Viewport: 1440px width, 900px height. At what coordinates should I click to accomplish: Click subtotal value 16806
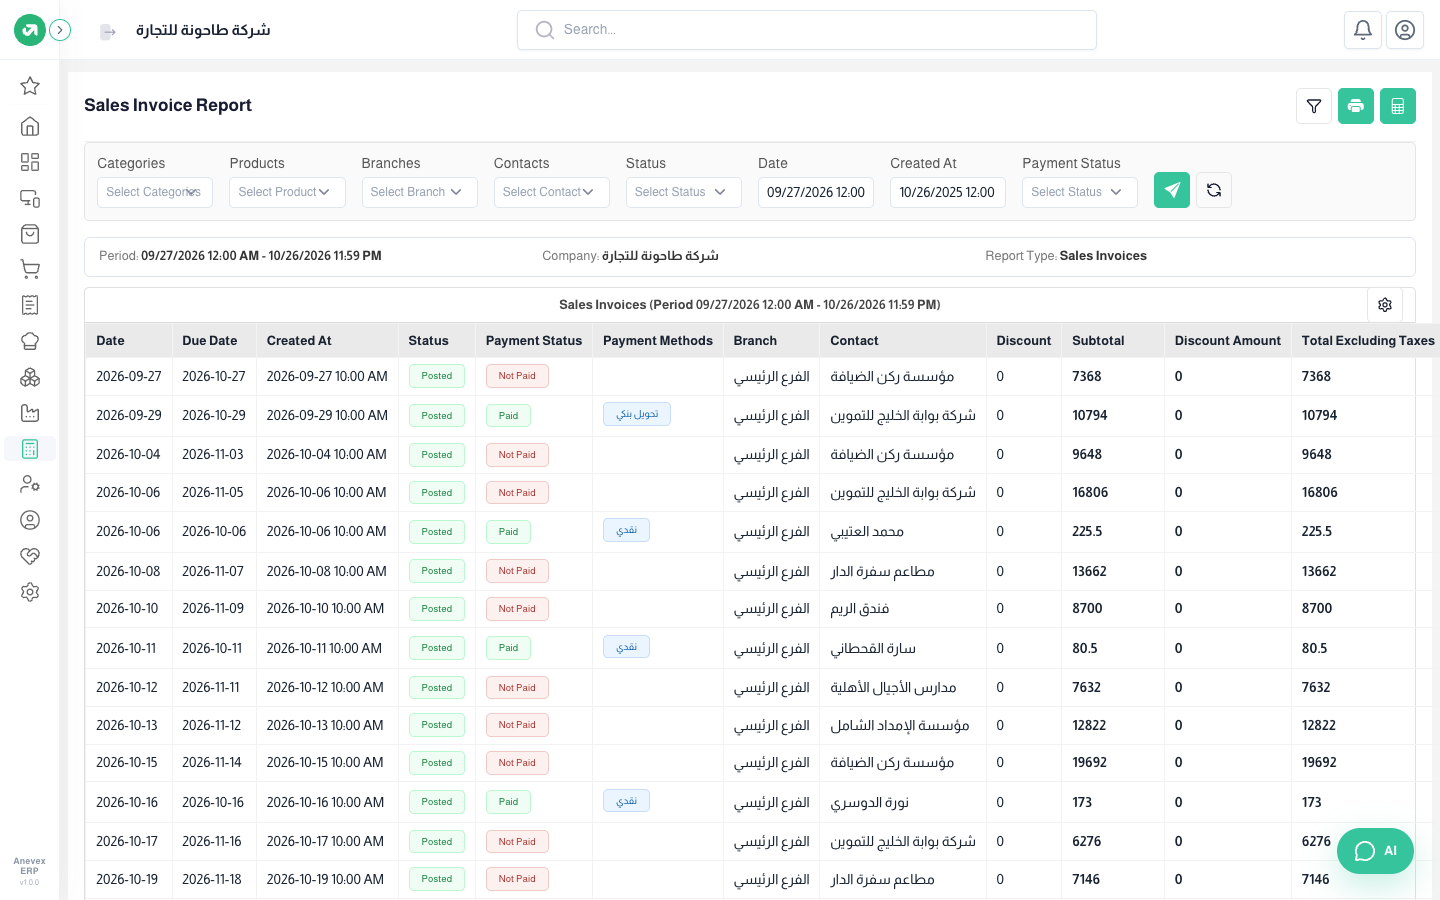click(x=1090, y=493)
